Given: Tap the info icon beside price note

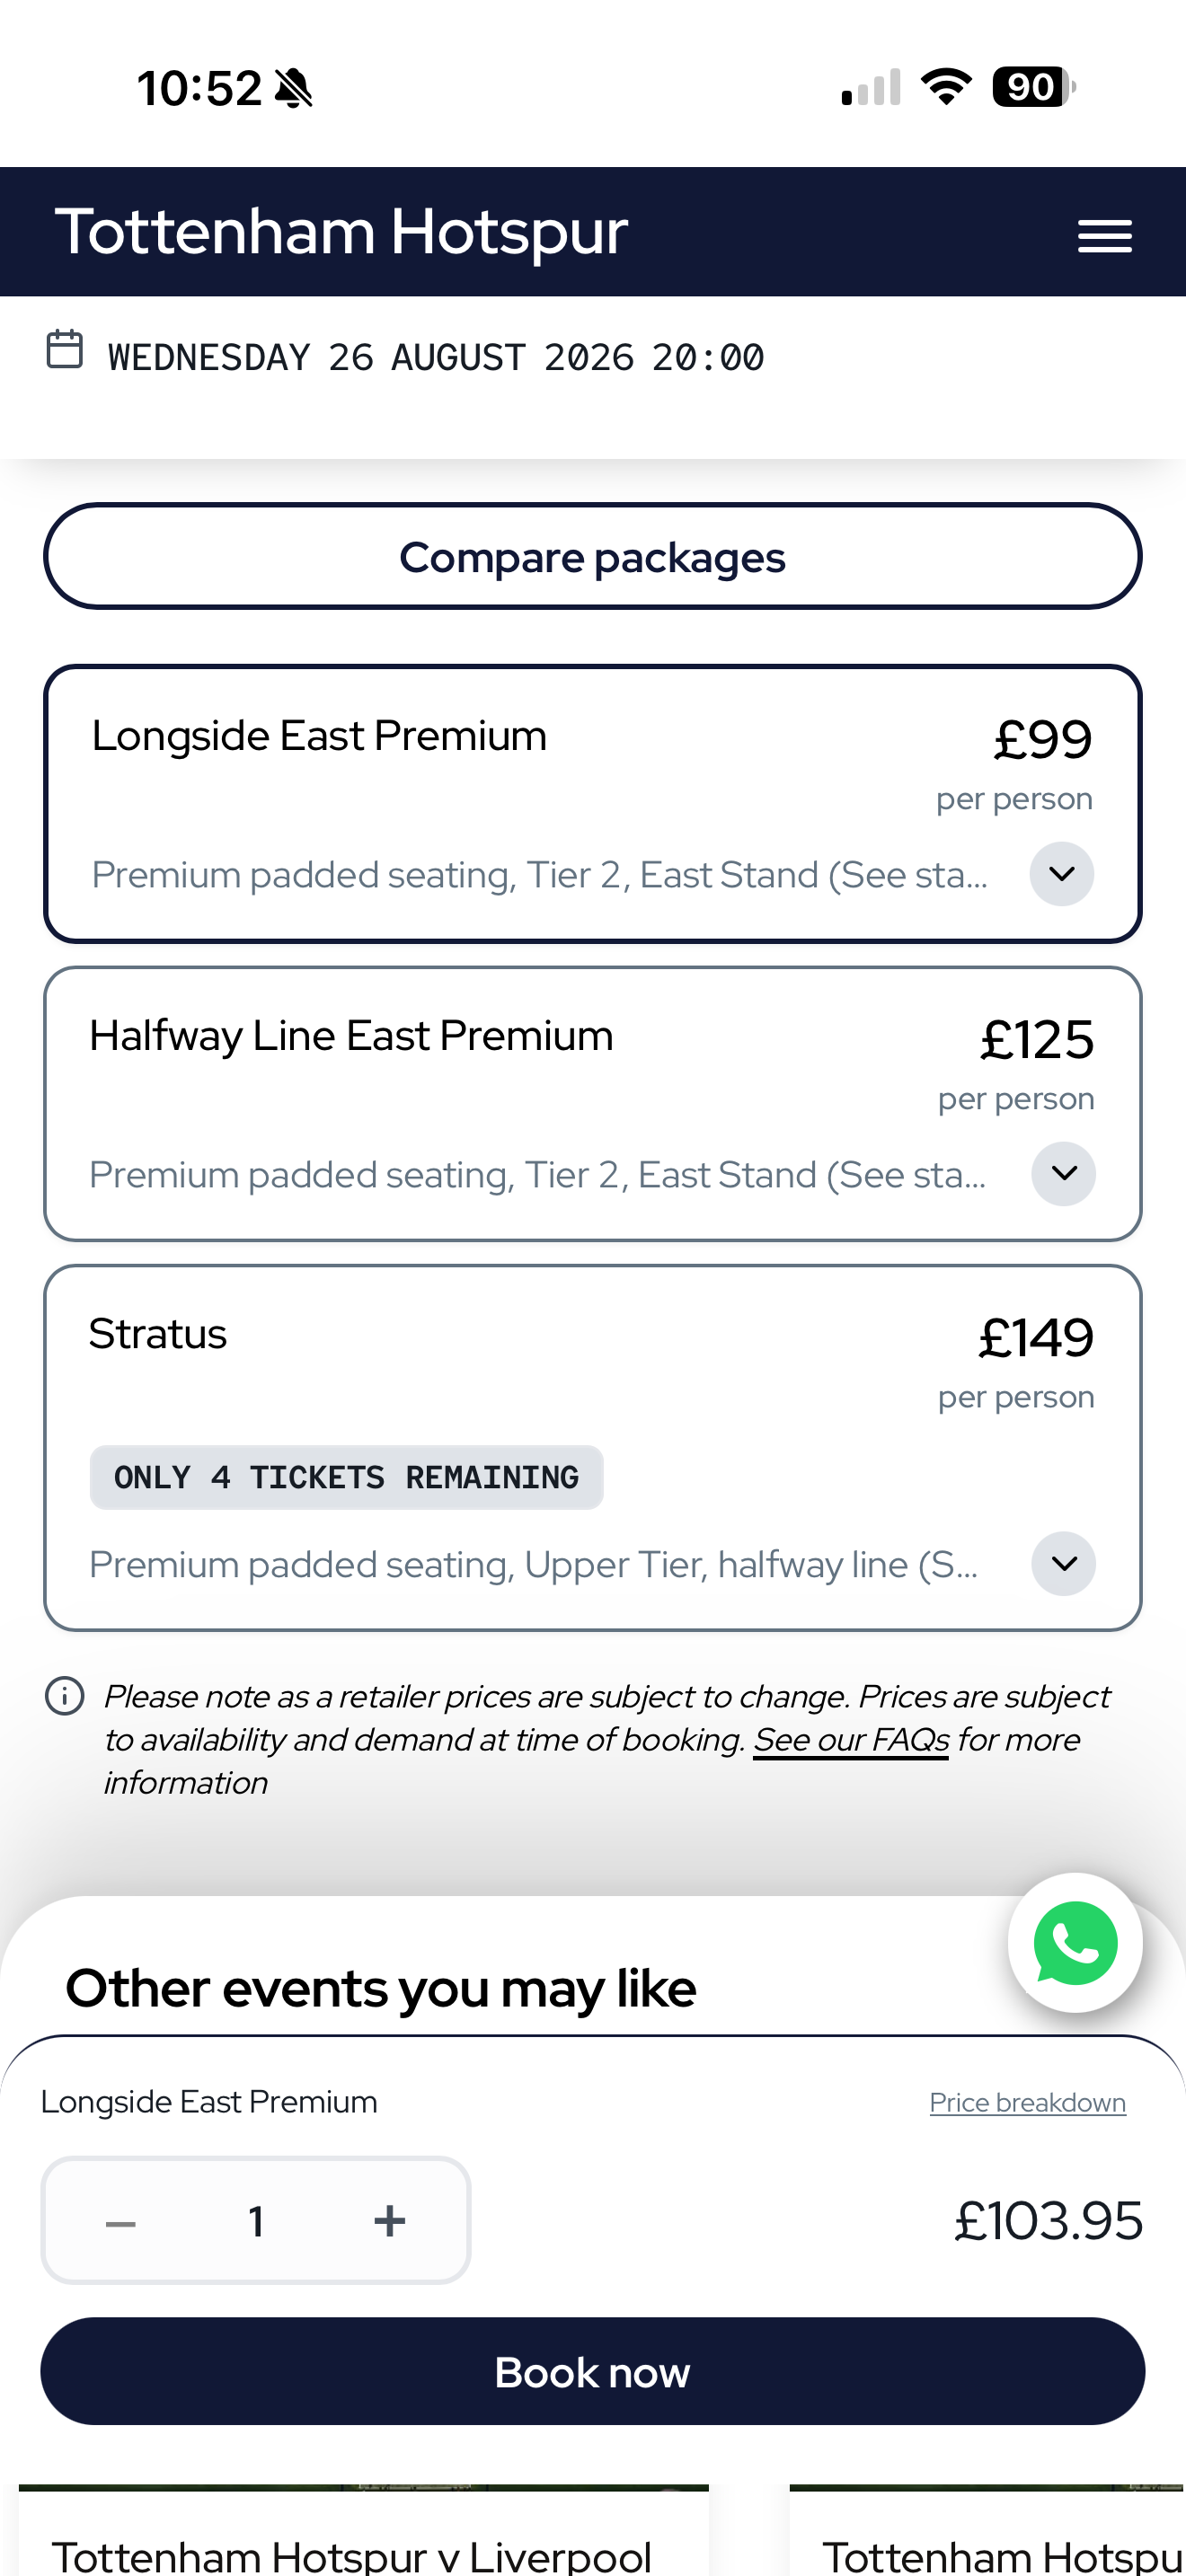Looking at the screenshot, I should pos(65,1696).
